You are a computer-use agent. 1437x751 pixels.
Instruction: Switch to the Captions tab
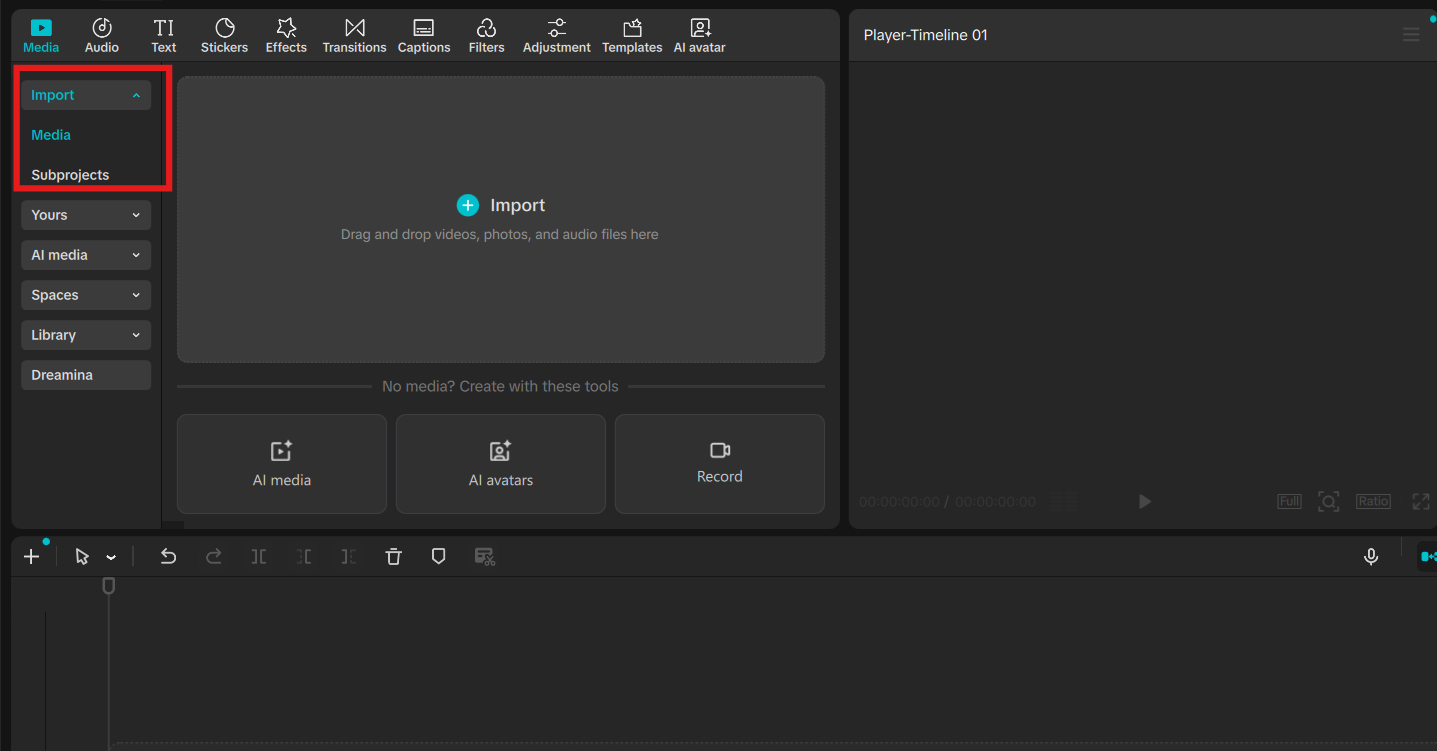(x=424, y=36)
